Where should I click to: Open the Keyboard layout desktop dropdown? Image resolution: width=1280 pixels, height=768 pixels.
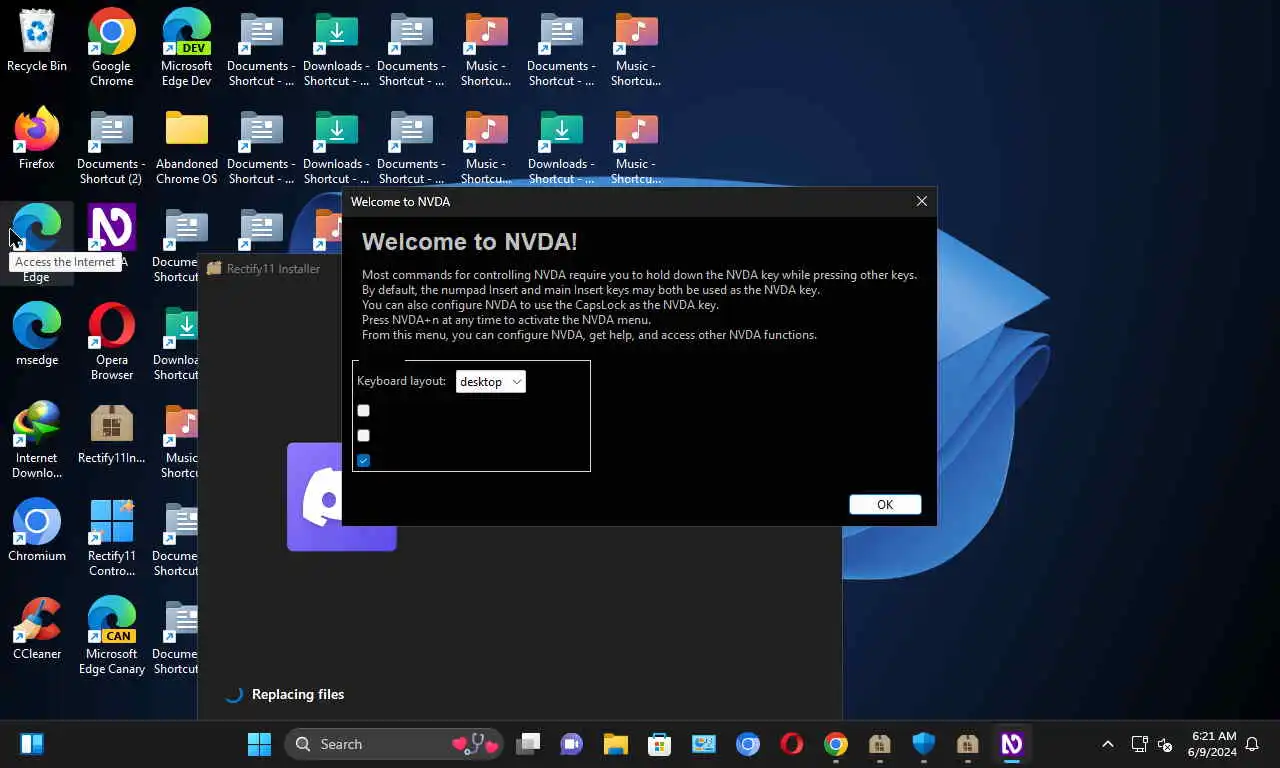pyautogui.click(x=490, y=381)
